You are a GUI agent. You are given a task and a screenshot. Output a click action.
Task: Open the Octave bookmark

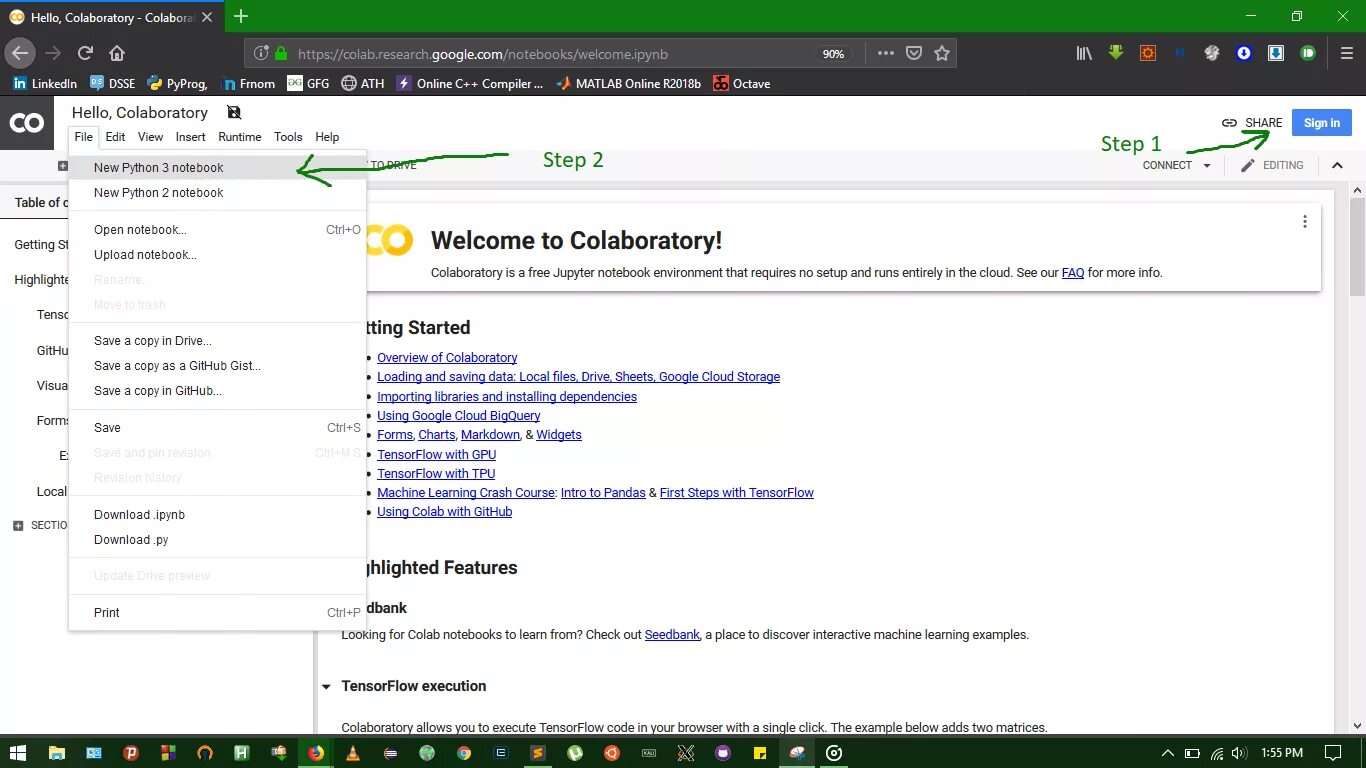click(x=741, y=84)
